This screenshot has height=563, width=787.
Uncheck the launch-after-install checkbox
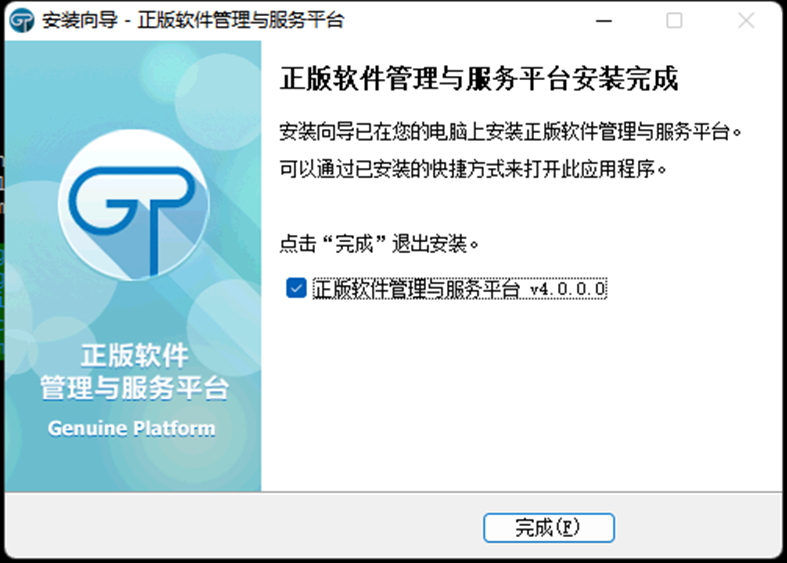(x=296, y=289)
